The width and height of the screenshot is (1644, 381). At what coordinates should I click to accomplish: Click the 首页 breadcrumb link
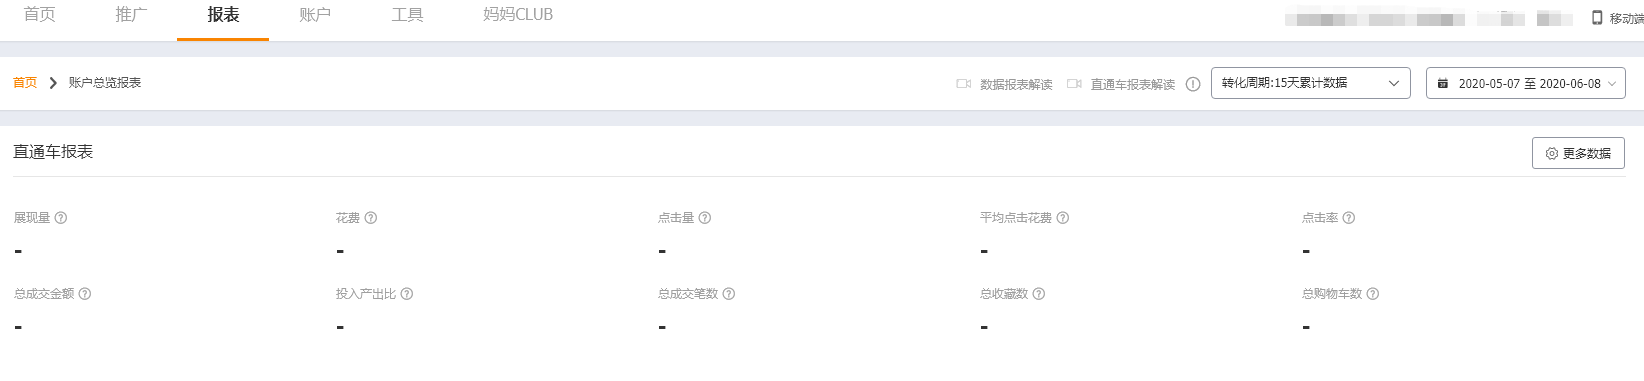25,83
